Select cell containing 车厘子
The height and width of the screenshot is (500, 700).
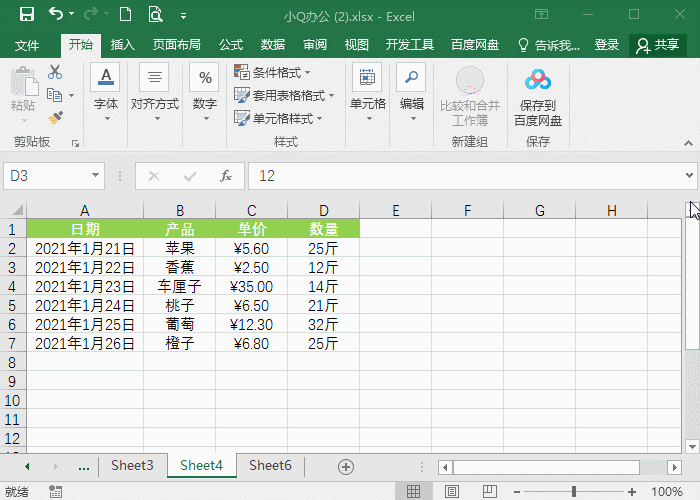tap(179, 286)
